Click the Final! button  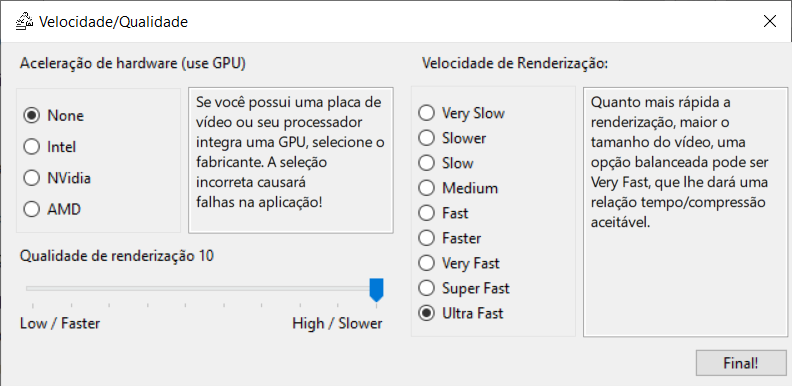741,363
